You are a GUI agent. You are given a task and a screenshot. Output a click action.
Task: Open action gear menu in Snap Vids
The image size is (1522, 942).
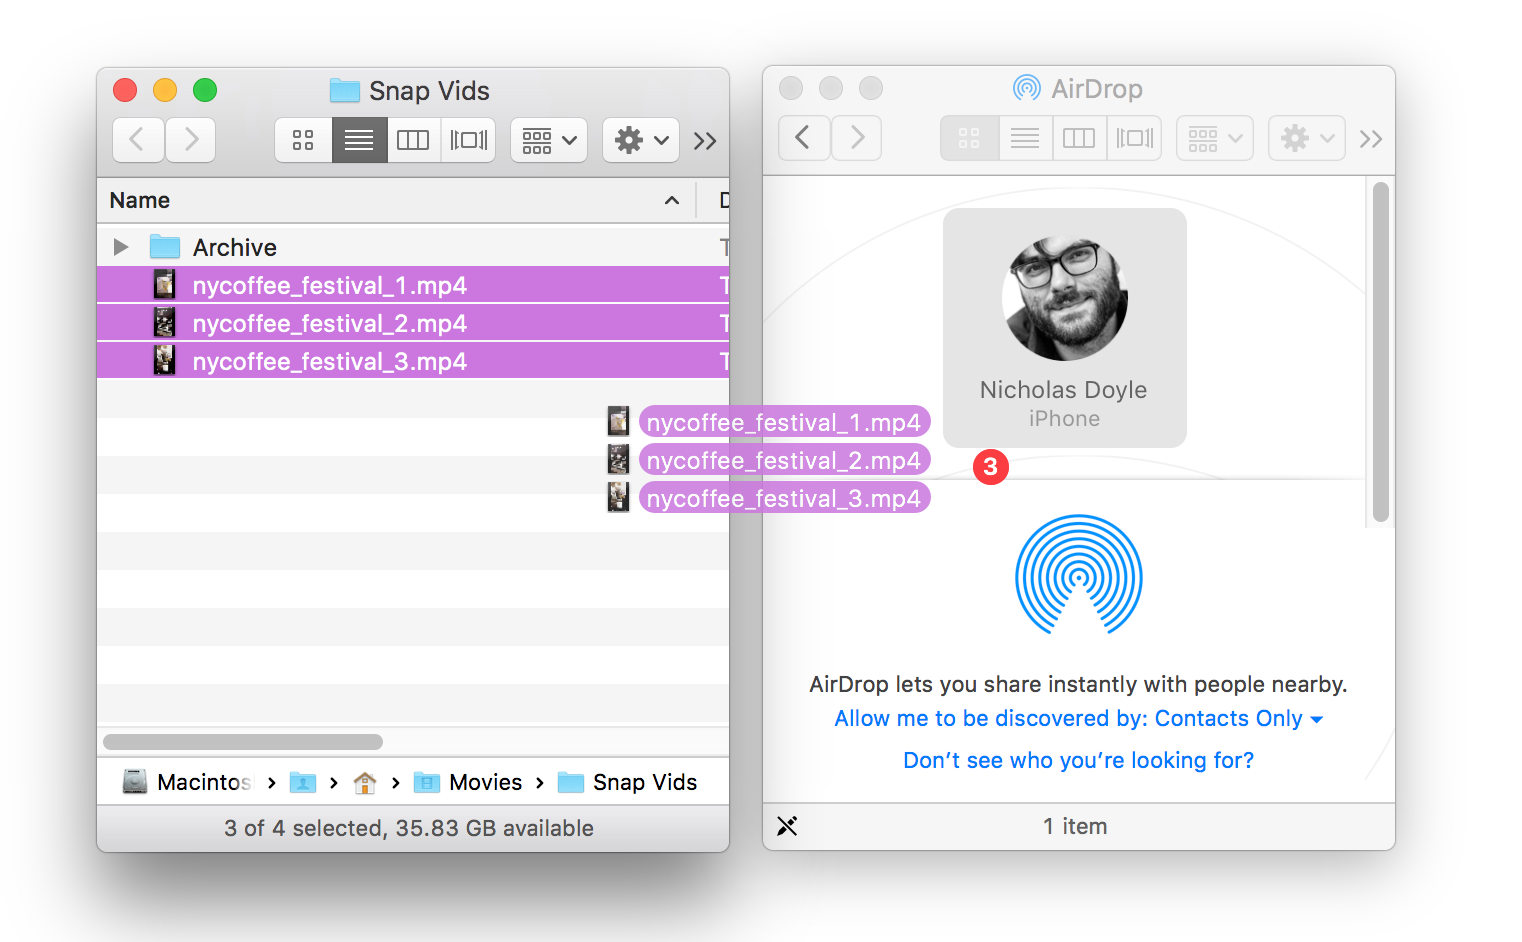[641, 140]
